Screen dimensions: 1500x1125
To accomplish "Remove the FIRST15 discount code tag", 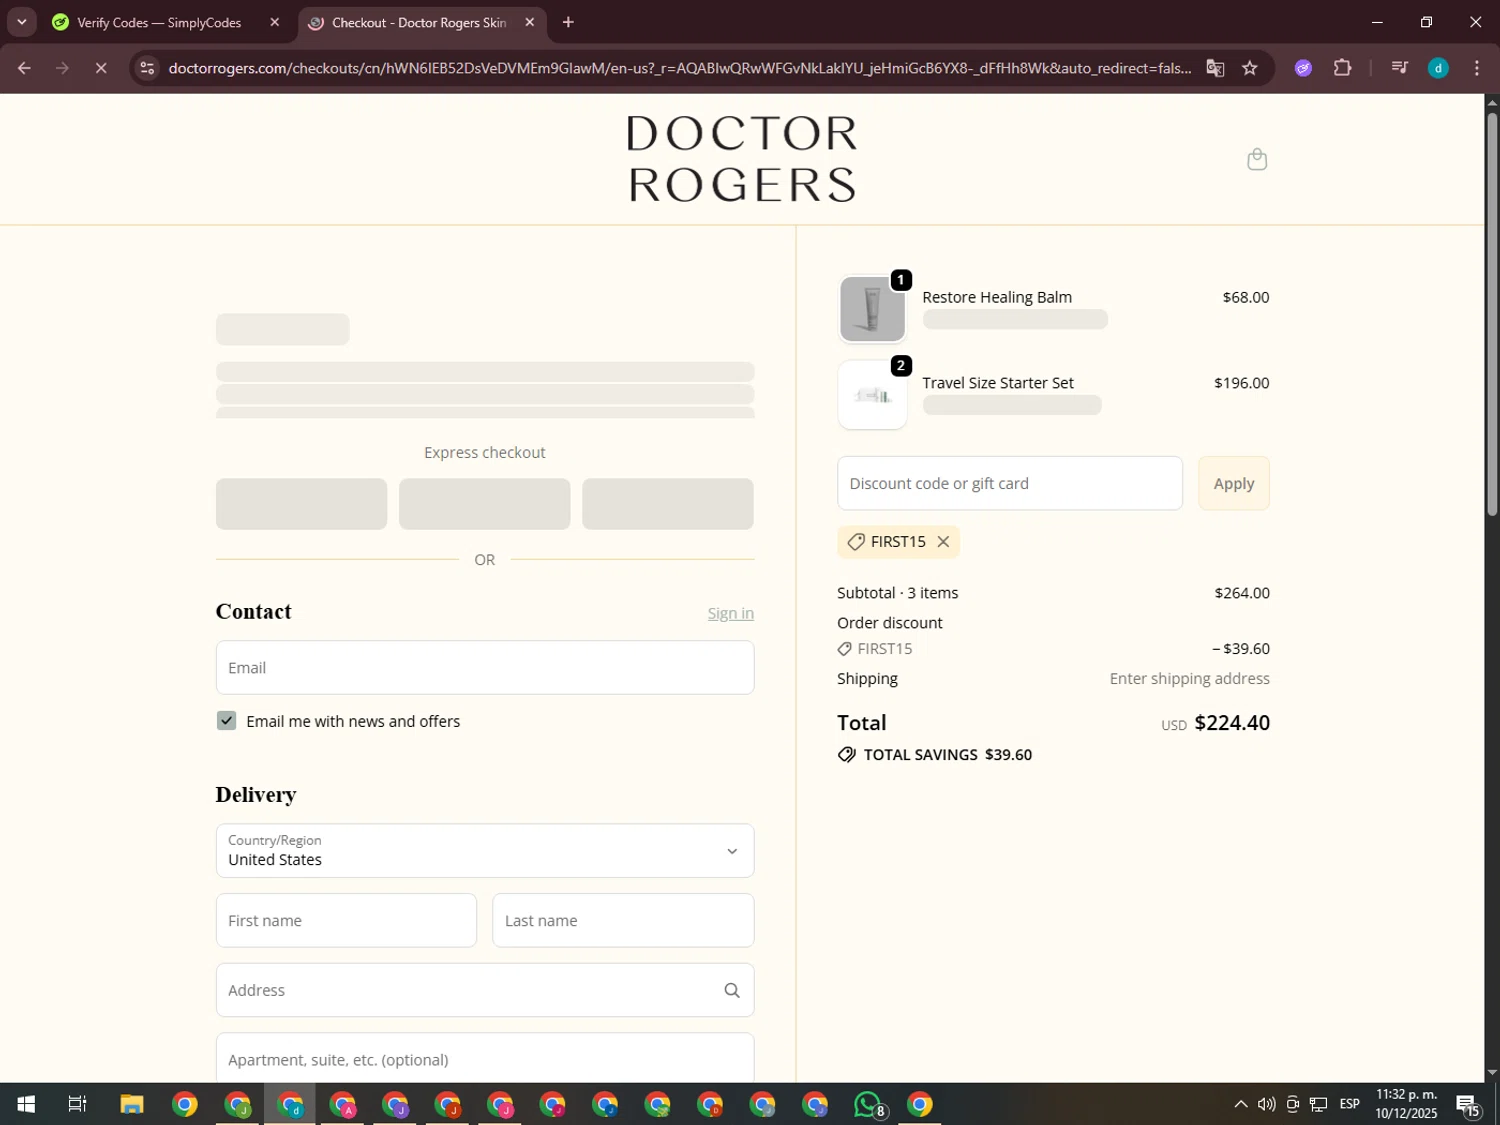I will pyautogui.click(x=943, y=542).
